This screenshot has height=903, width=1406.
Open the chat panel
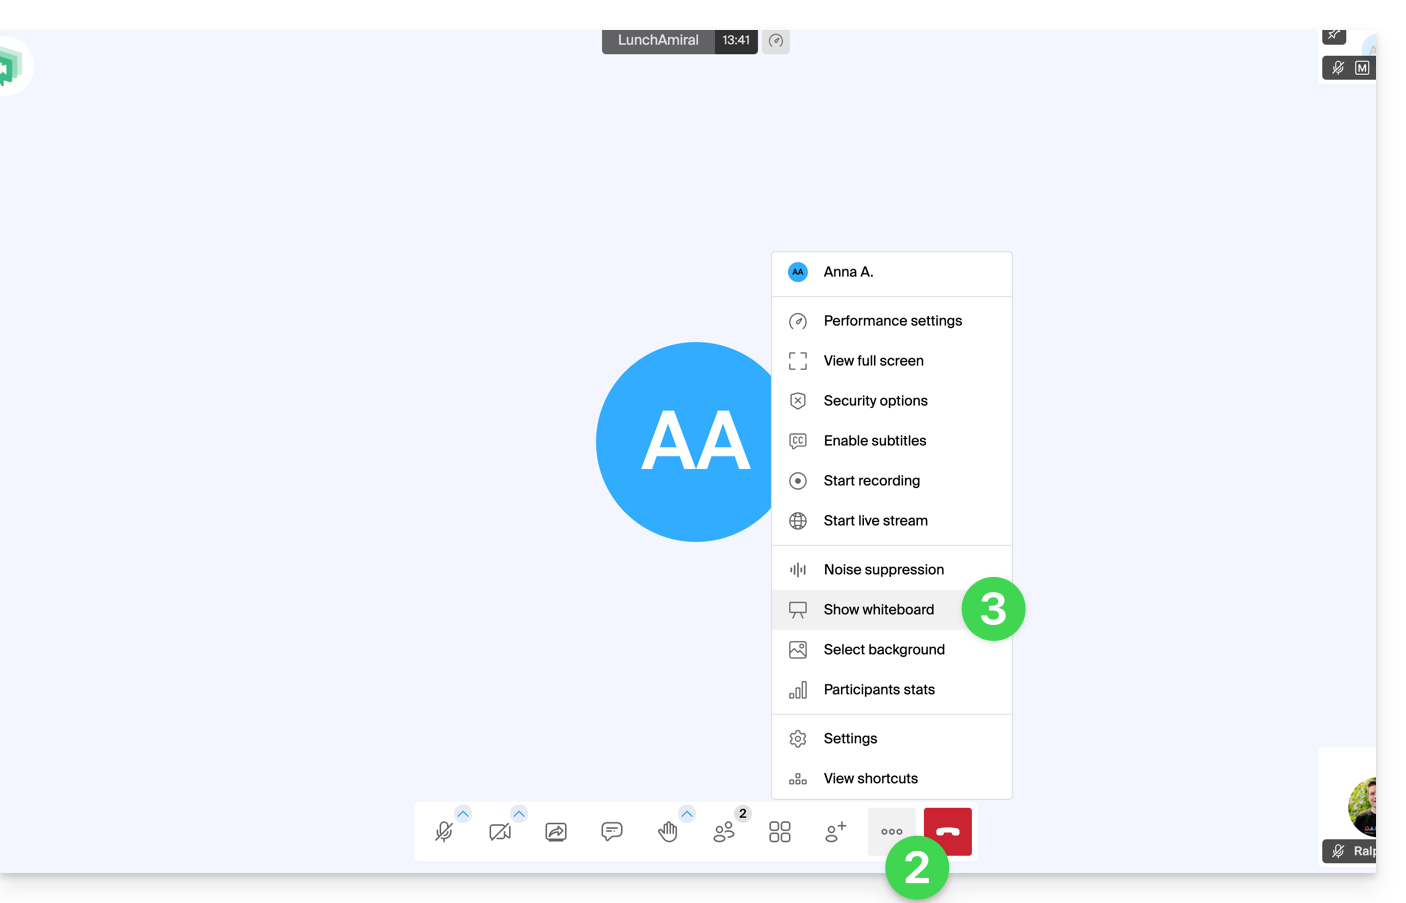tap(612, 832)
